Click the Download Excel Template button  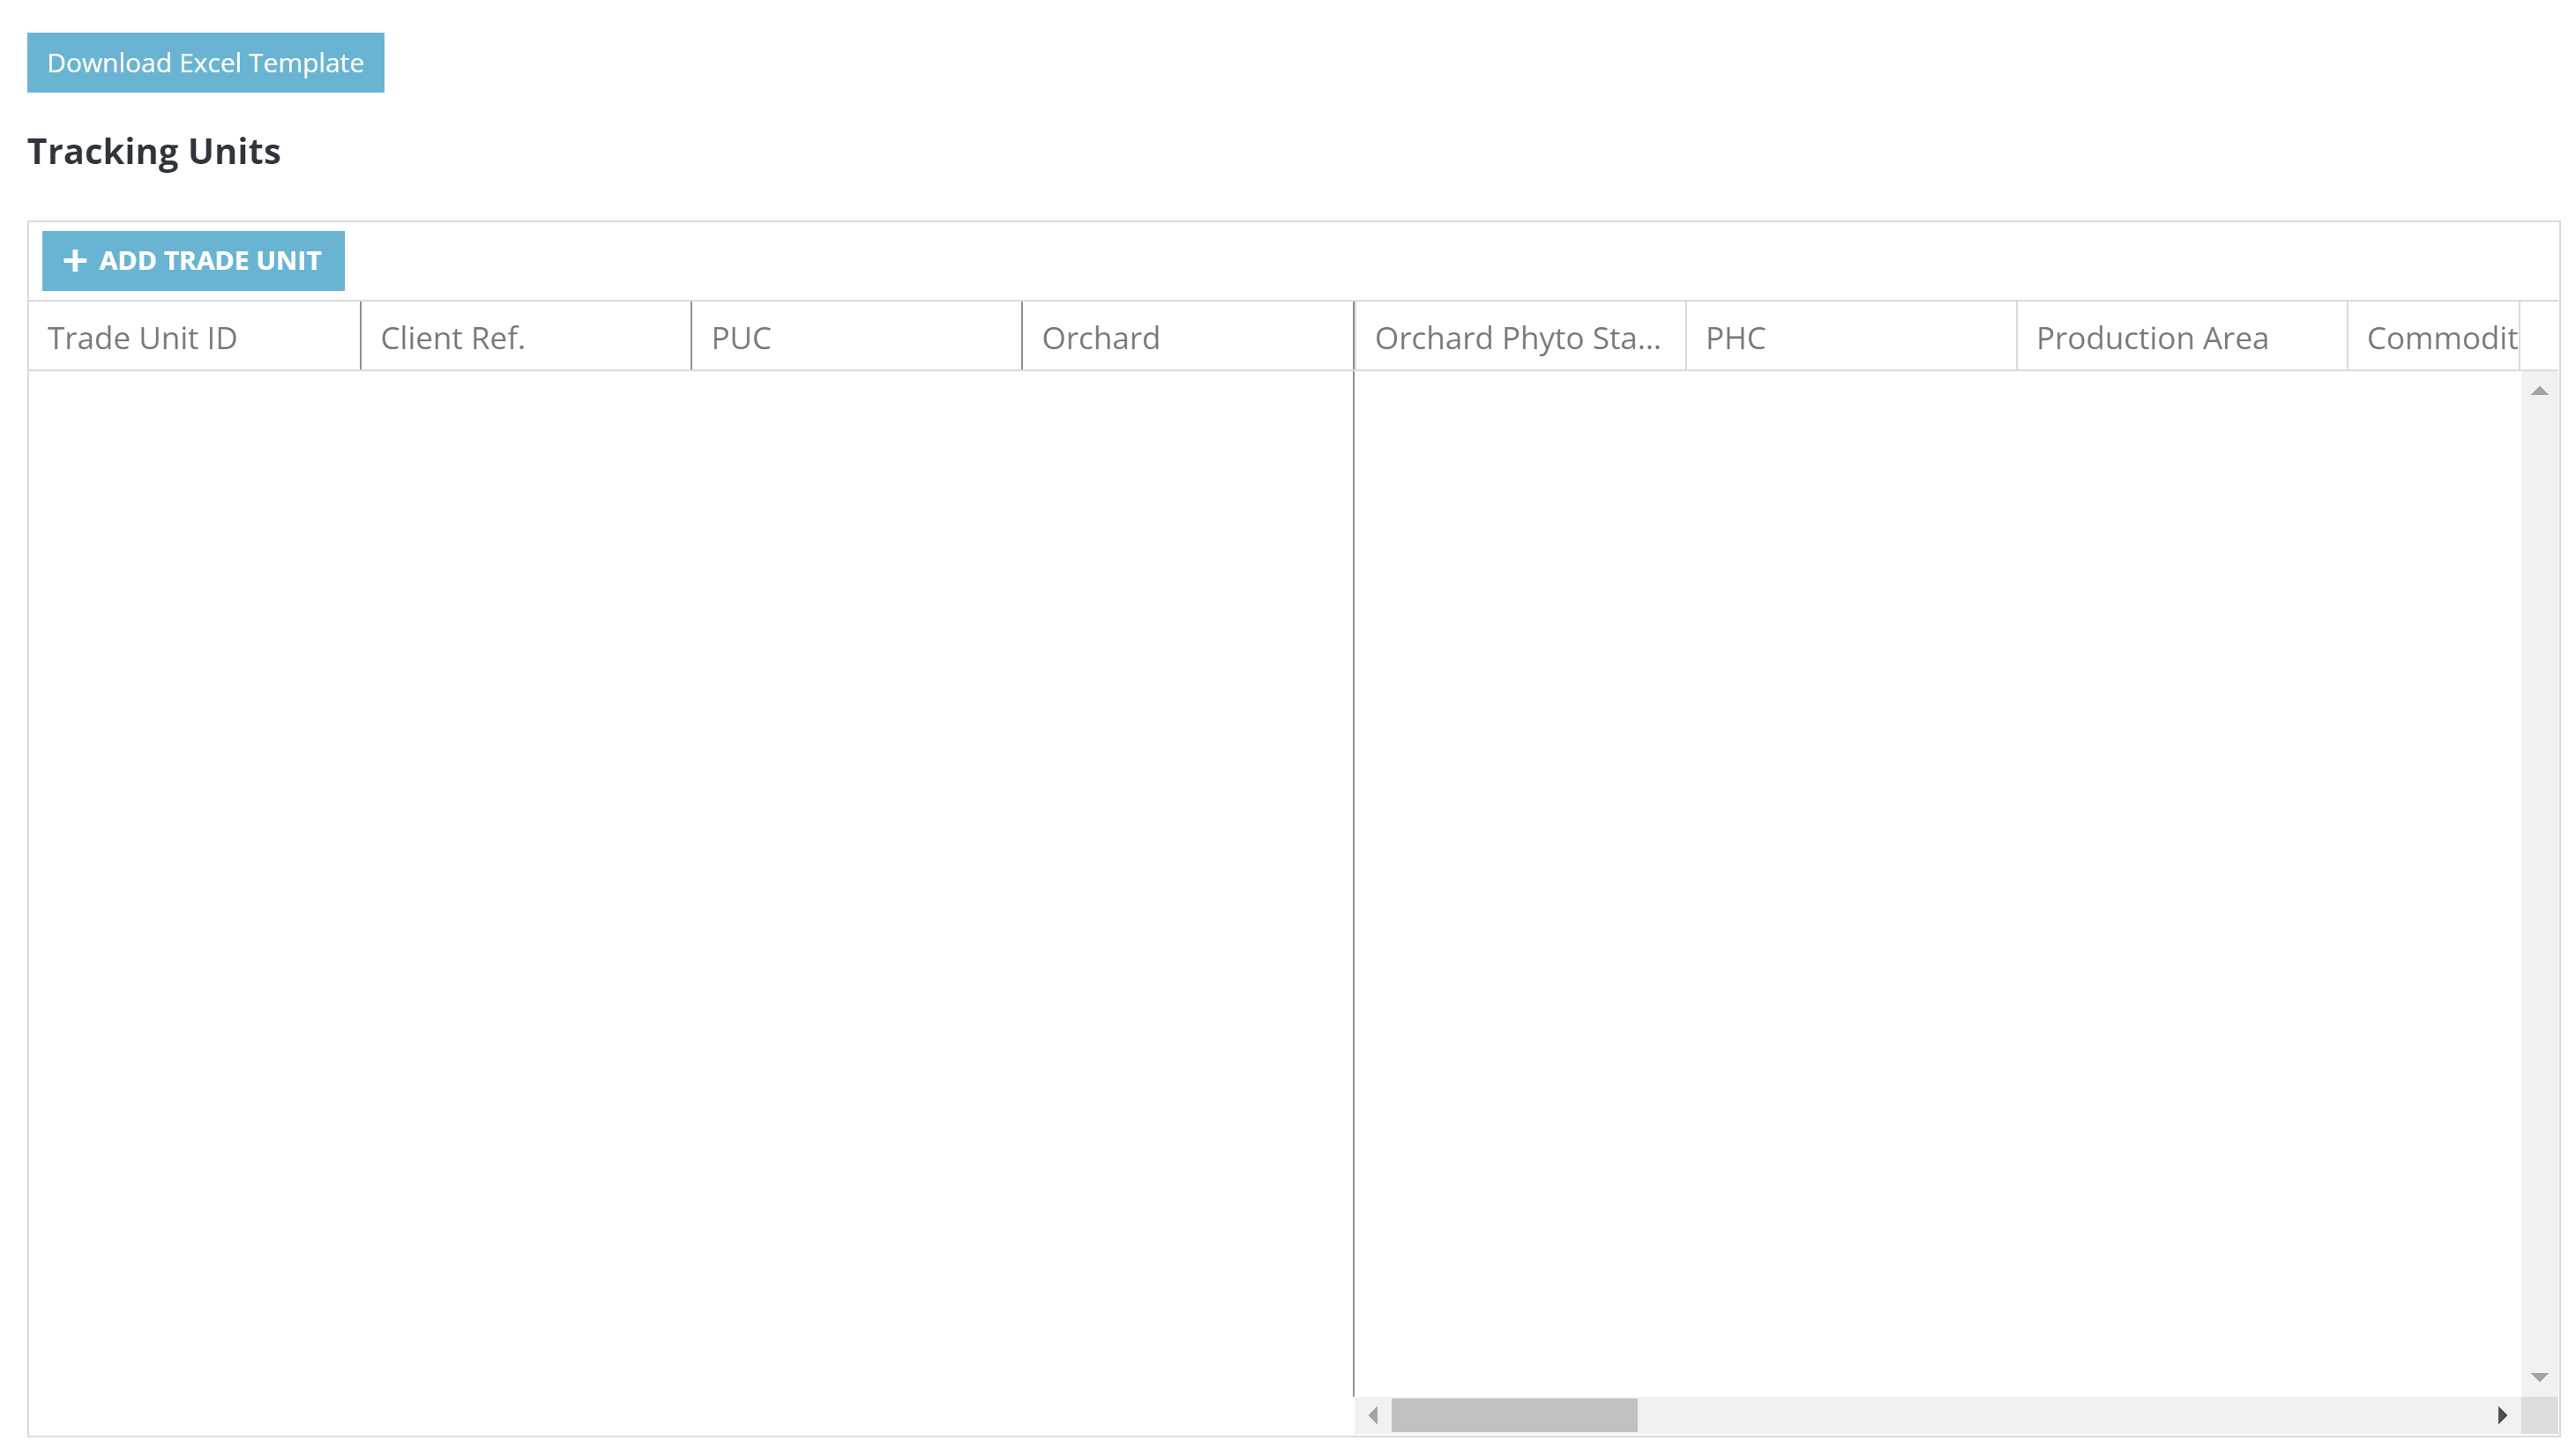pos(205,63)
